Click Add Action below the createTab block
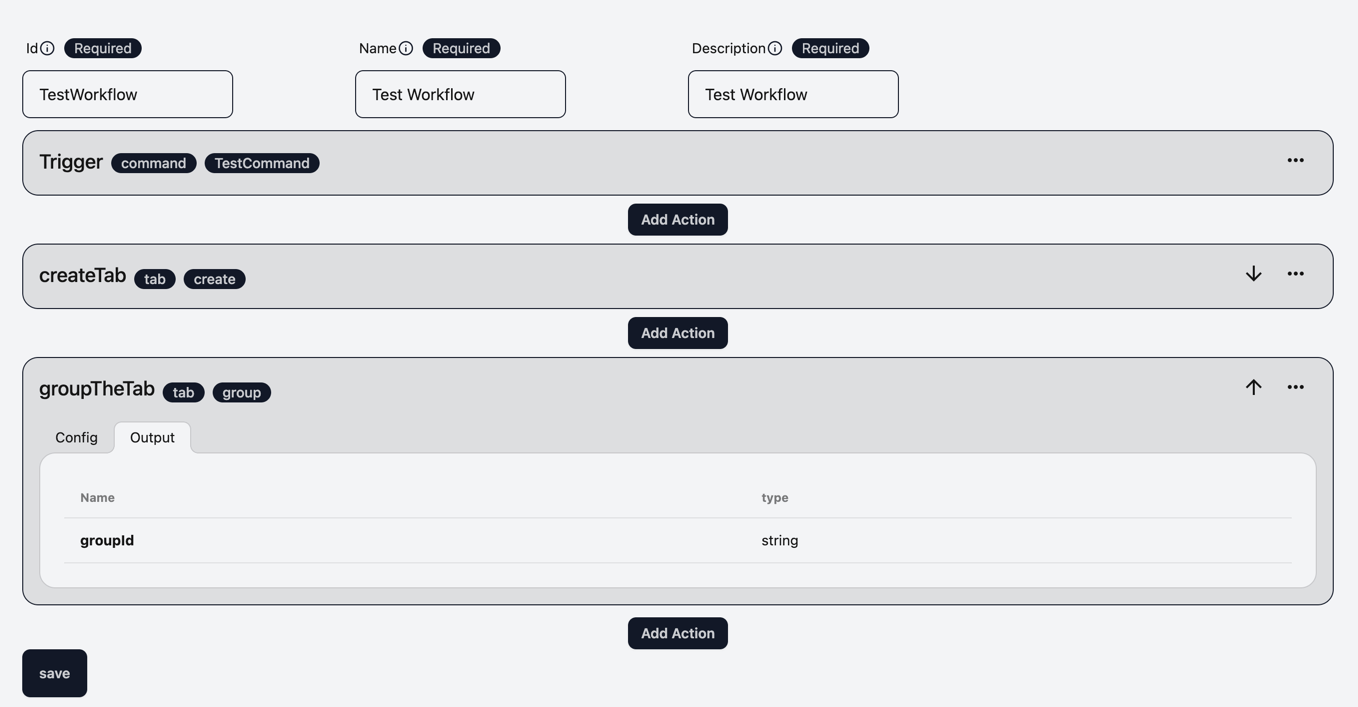The image size is (1358, 707). (677, 332)
